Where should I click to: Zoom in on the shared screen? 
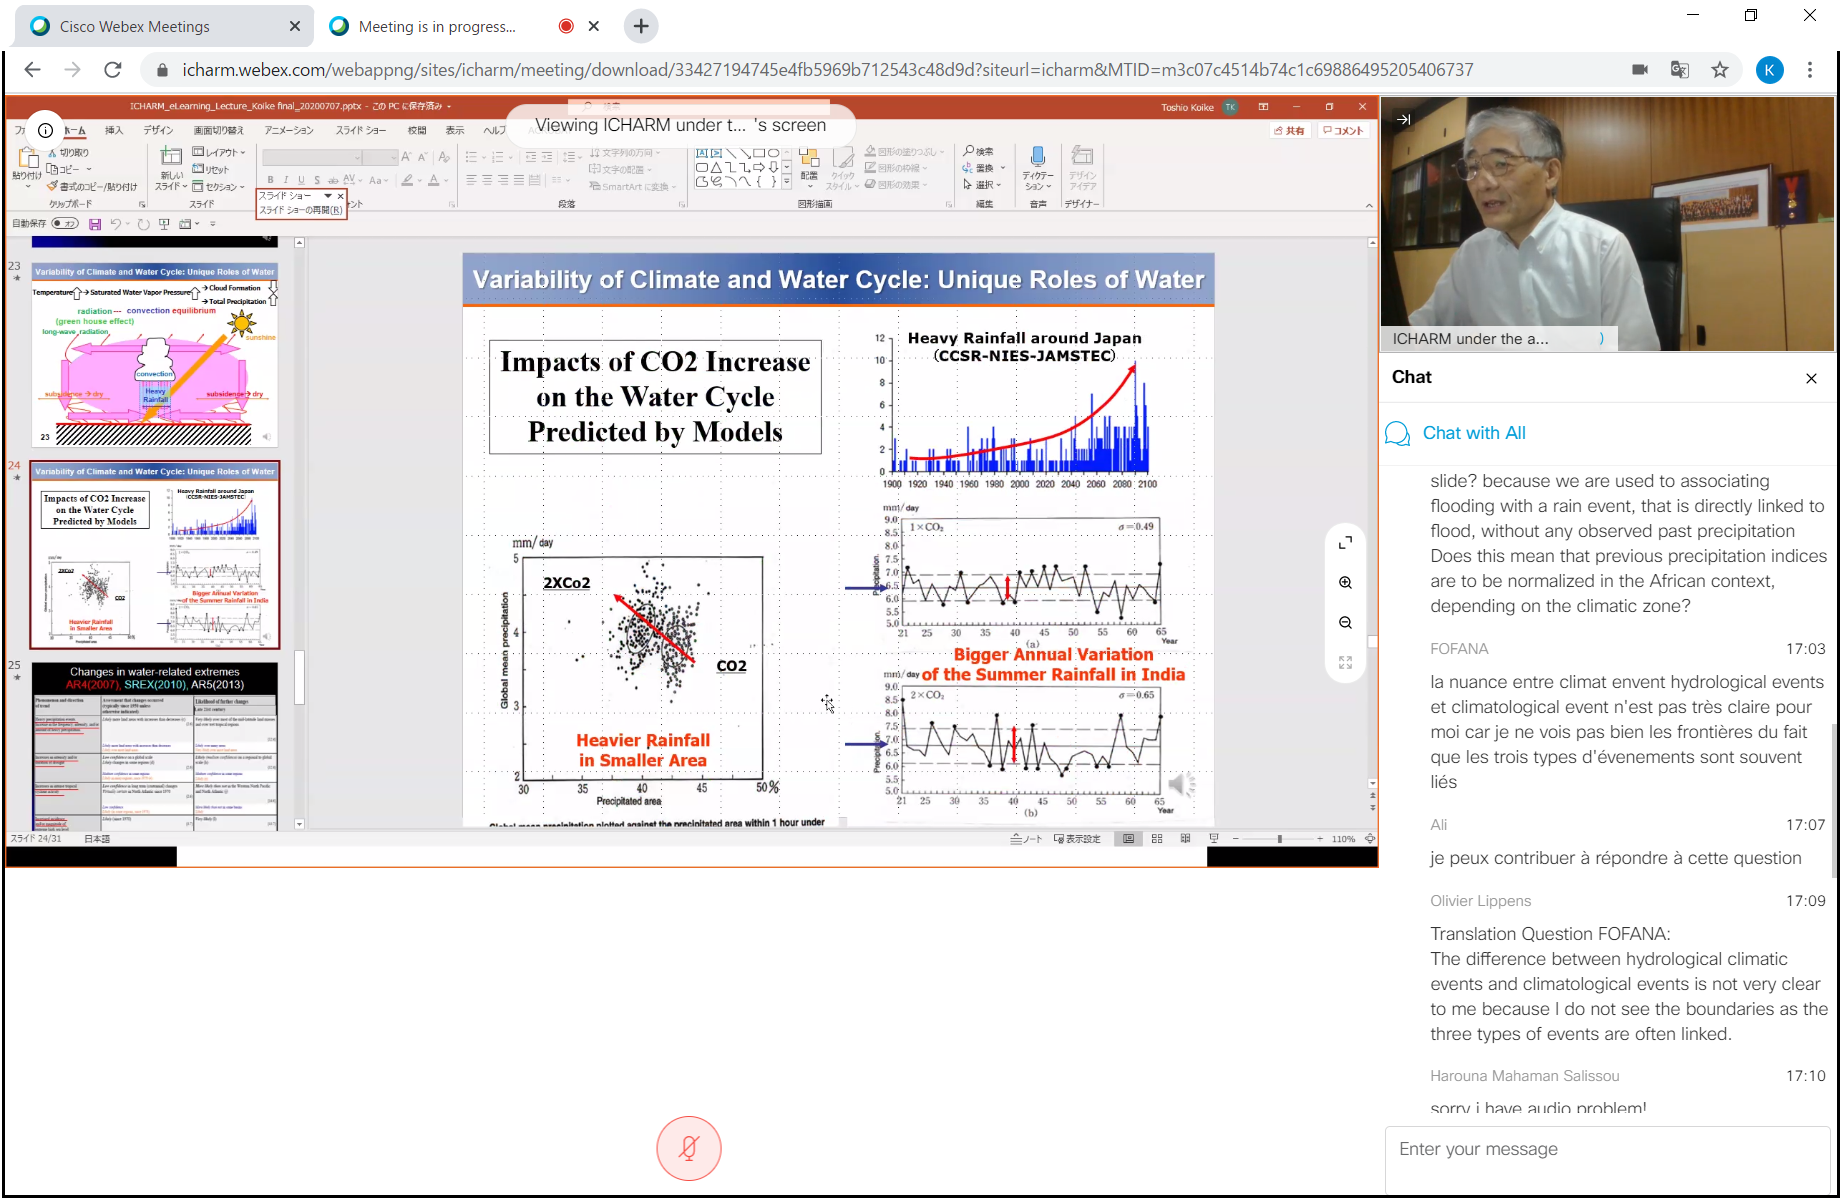(x=1345, y=583)
